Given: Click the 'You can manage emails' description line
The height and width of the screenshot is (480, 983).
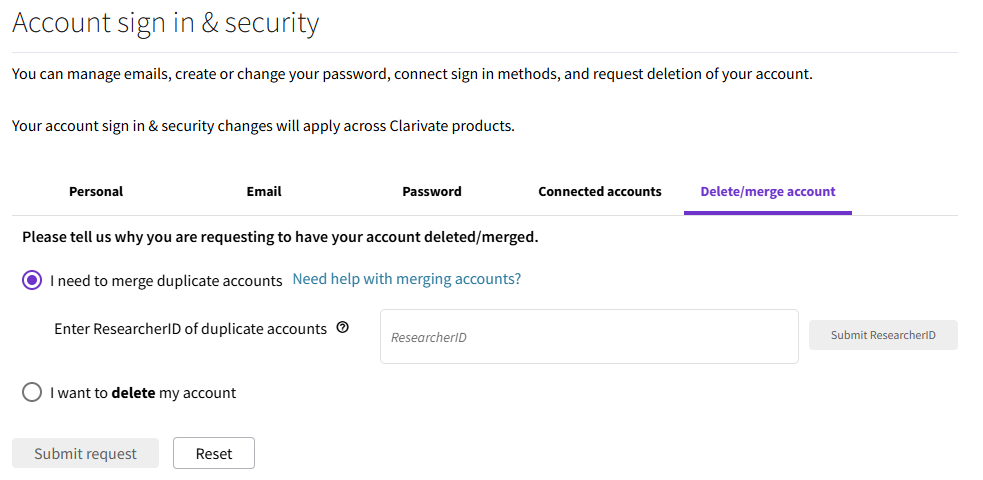Looking at the screenshot, I should click(x=412, y=74).
